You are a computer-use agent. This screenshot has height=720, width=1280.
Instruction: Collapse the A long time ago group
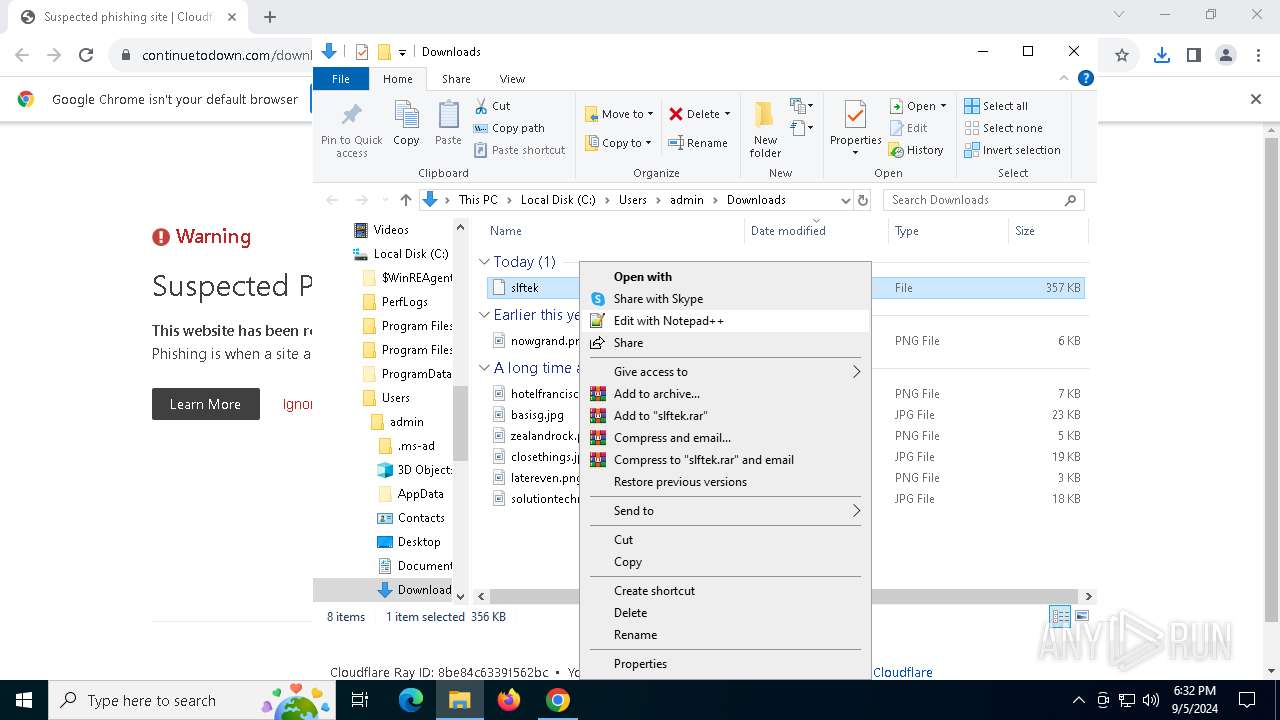484,368
